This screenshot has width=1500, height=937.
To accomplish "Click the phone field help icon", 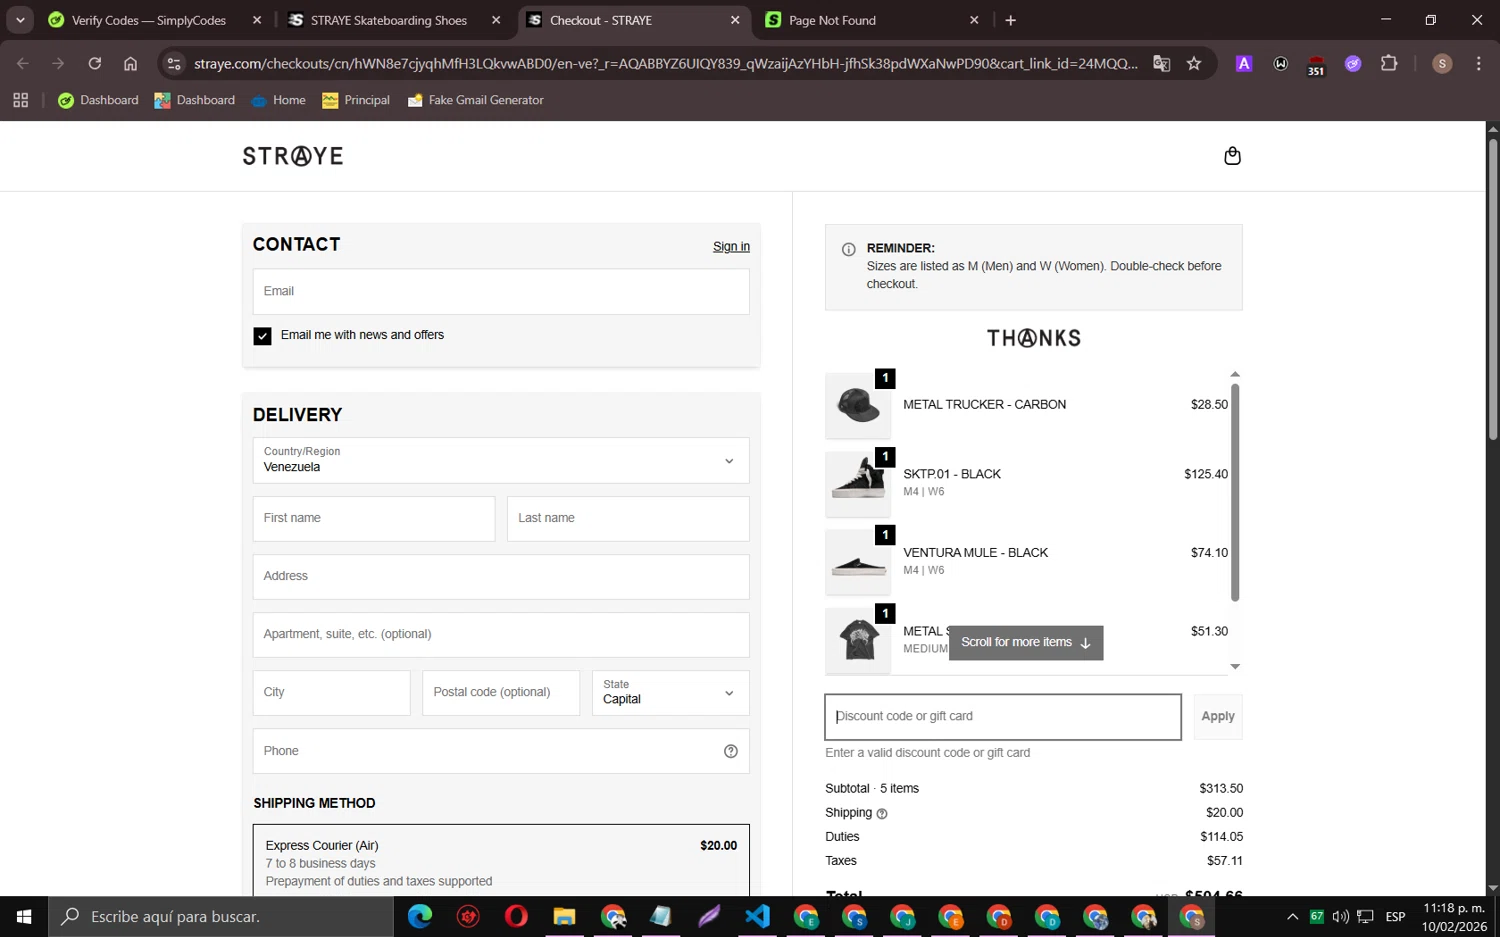I will click(731, 751).
